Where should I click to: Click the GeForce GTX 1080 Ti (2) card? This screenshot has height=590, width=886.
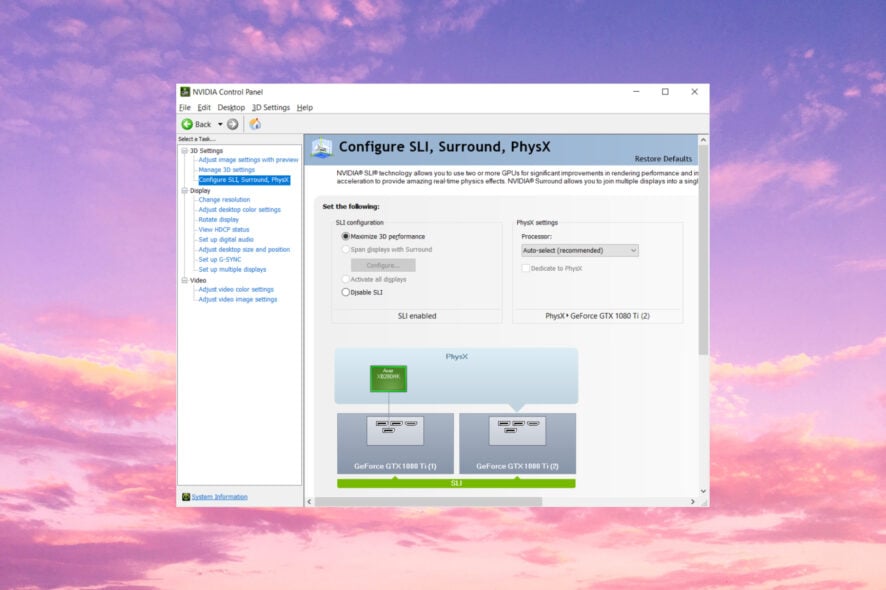point(518,443)
